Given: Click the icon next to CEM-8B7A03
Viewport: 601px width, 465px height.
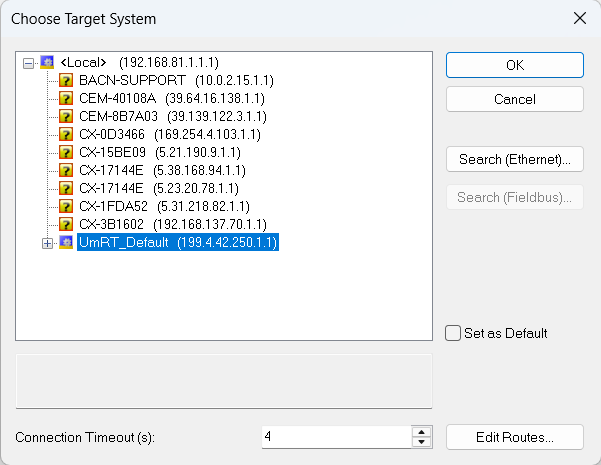Looking at the screenshot, I should [x=66, y=116].
